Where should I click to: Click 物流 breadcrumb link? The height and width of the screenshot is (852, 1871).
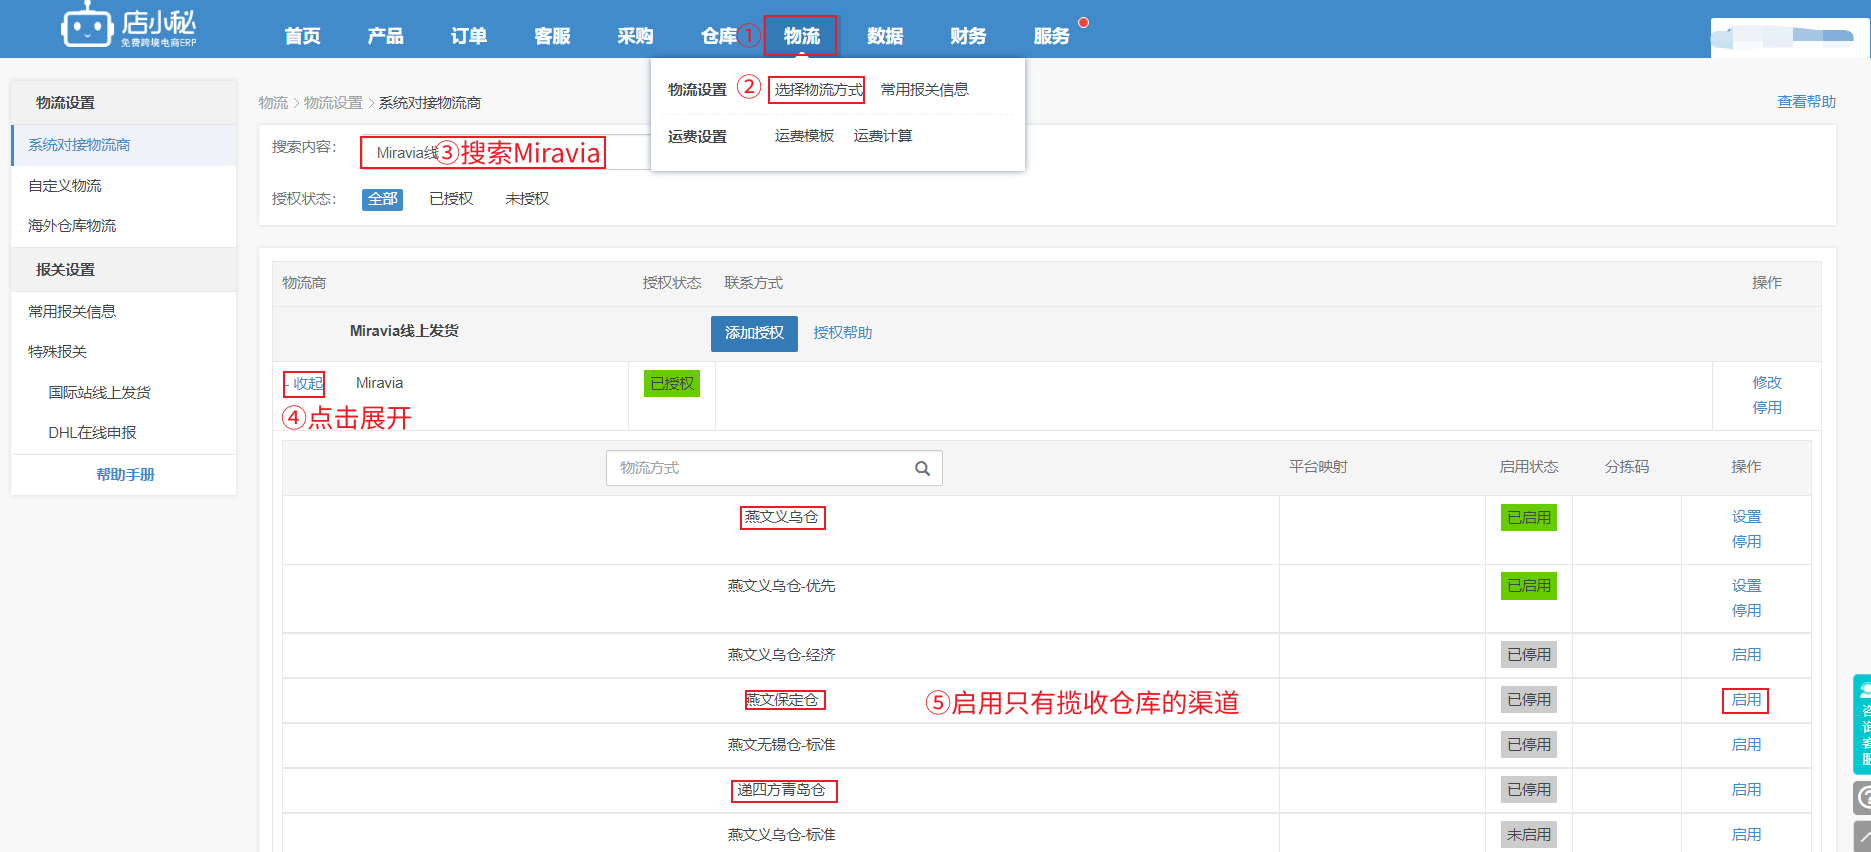click(273, 103)
